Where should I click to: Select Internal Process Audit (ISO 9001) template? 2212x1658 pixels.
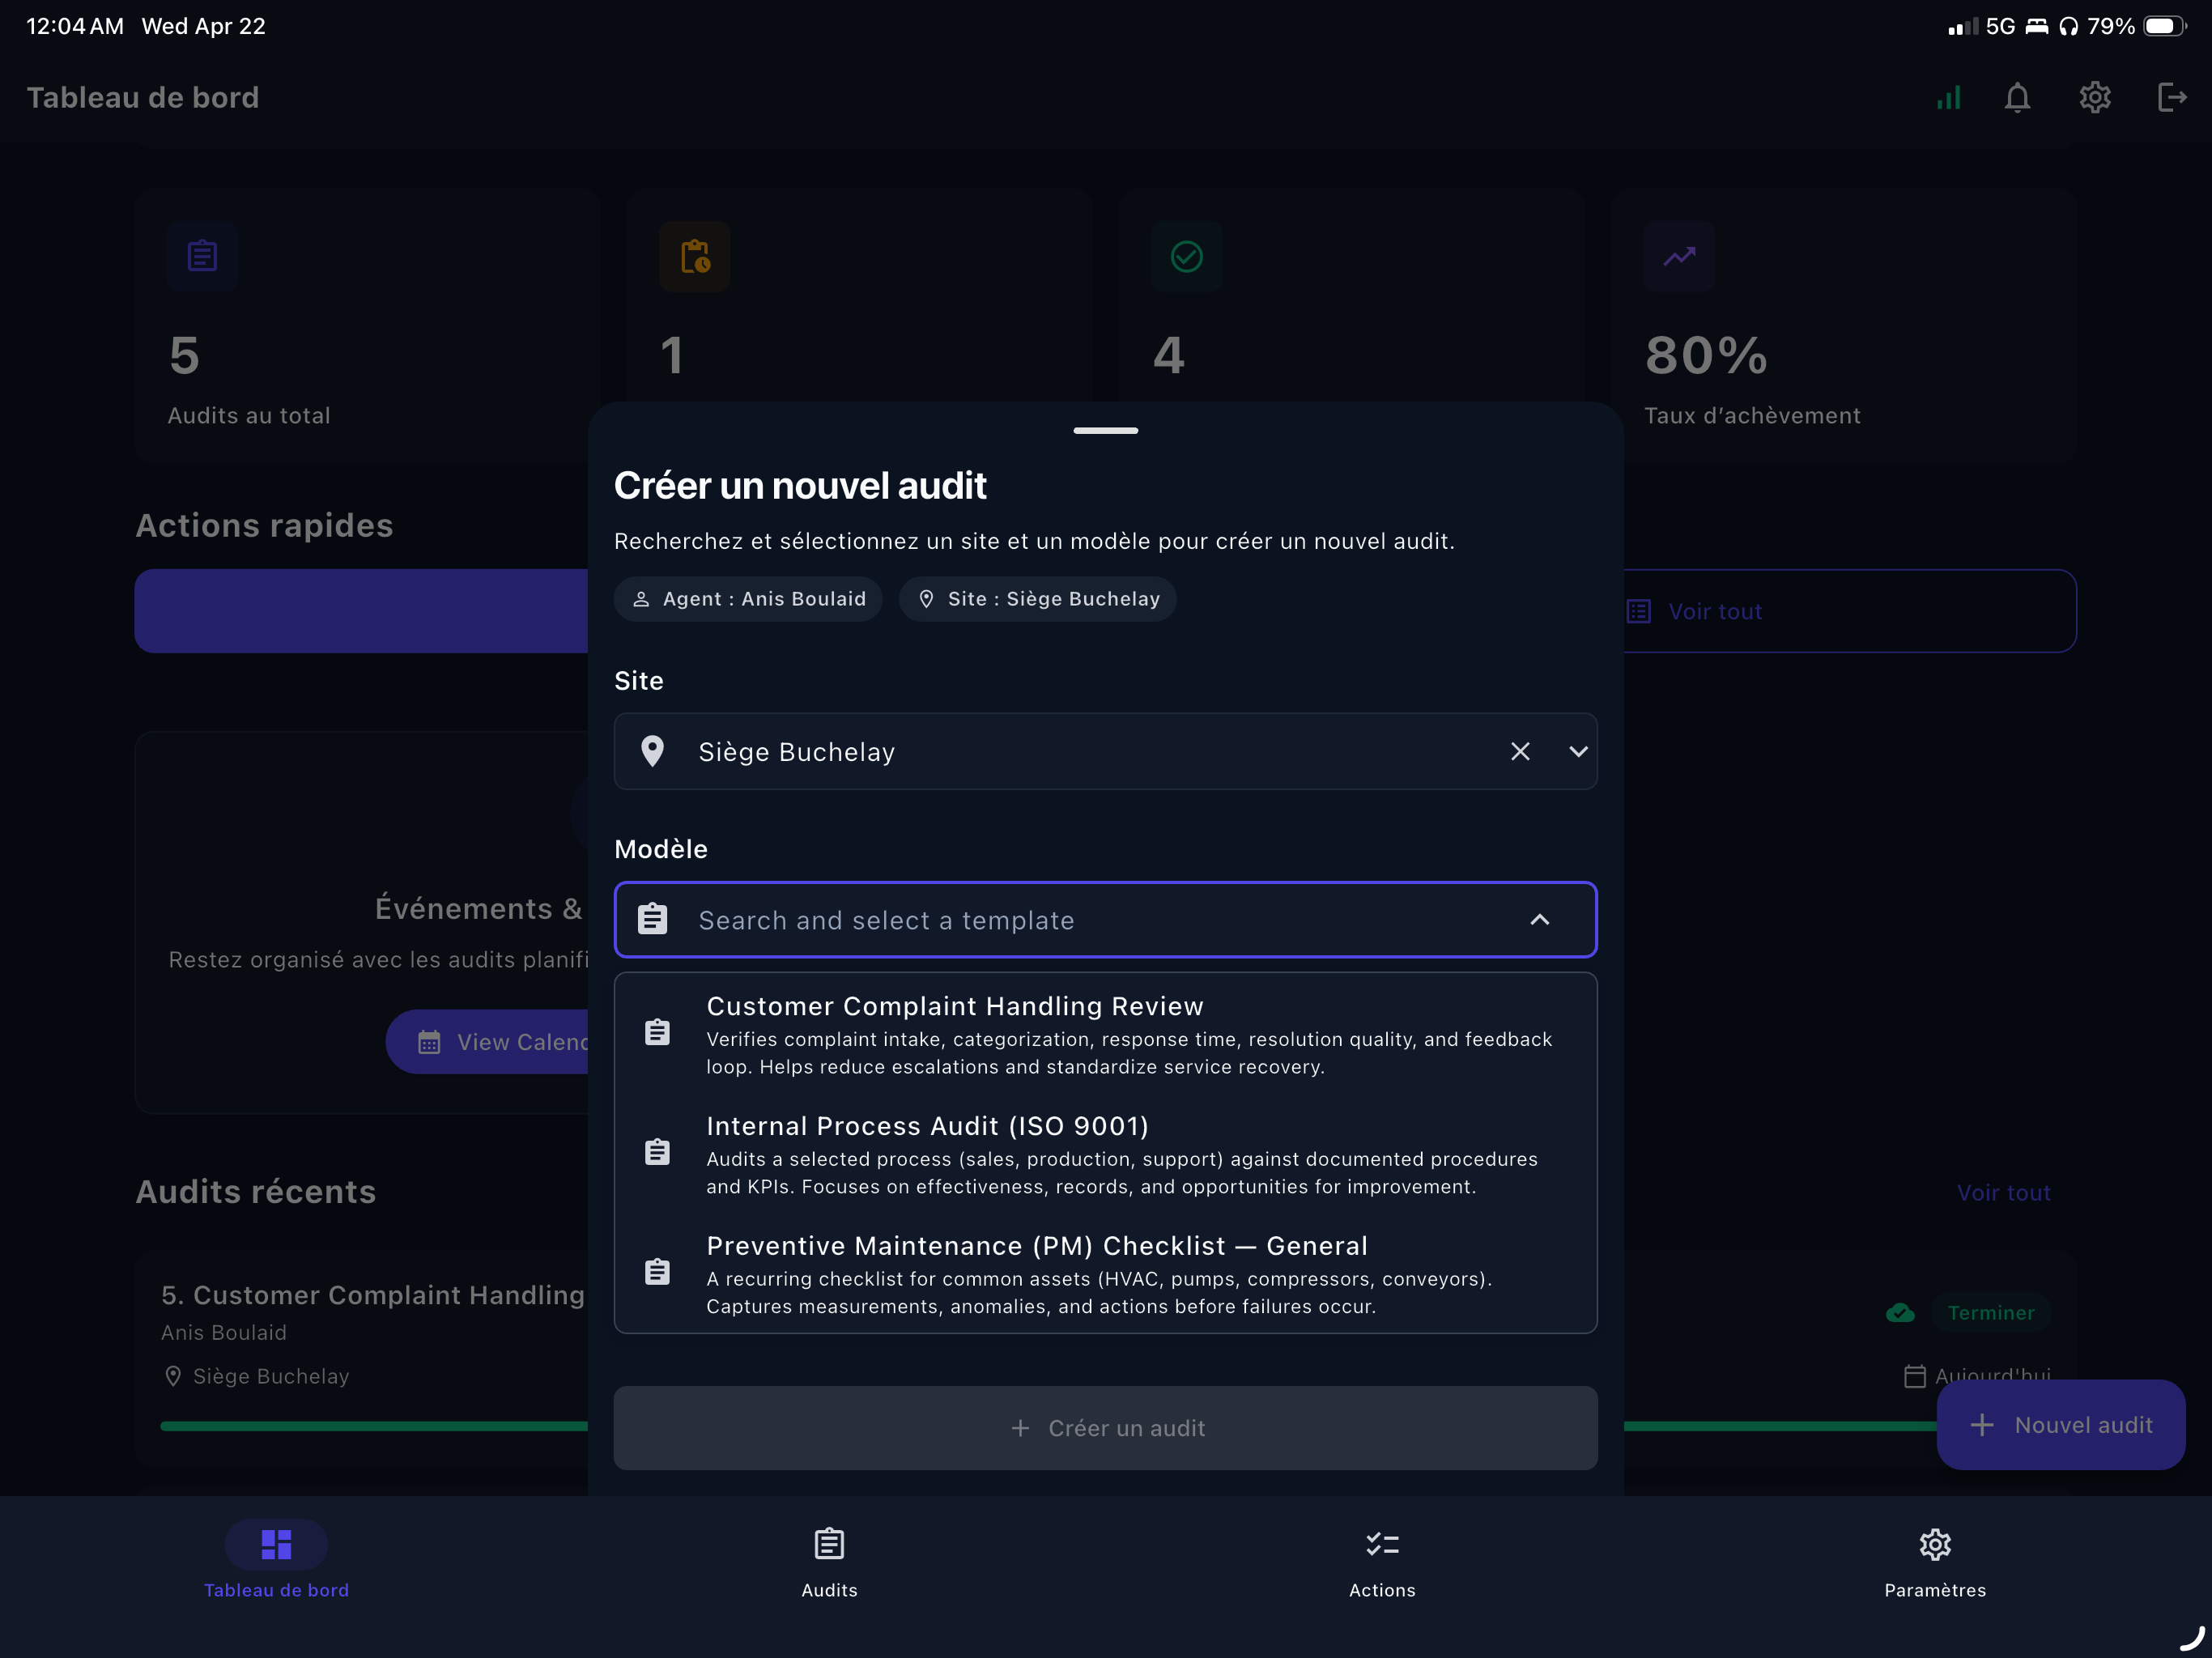pos(1105,1154)
